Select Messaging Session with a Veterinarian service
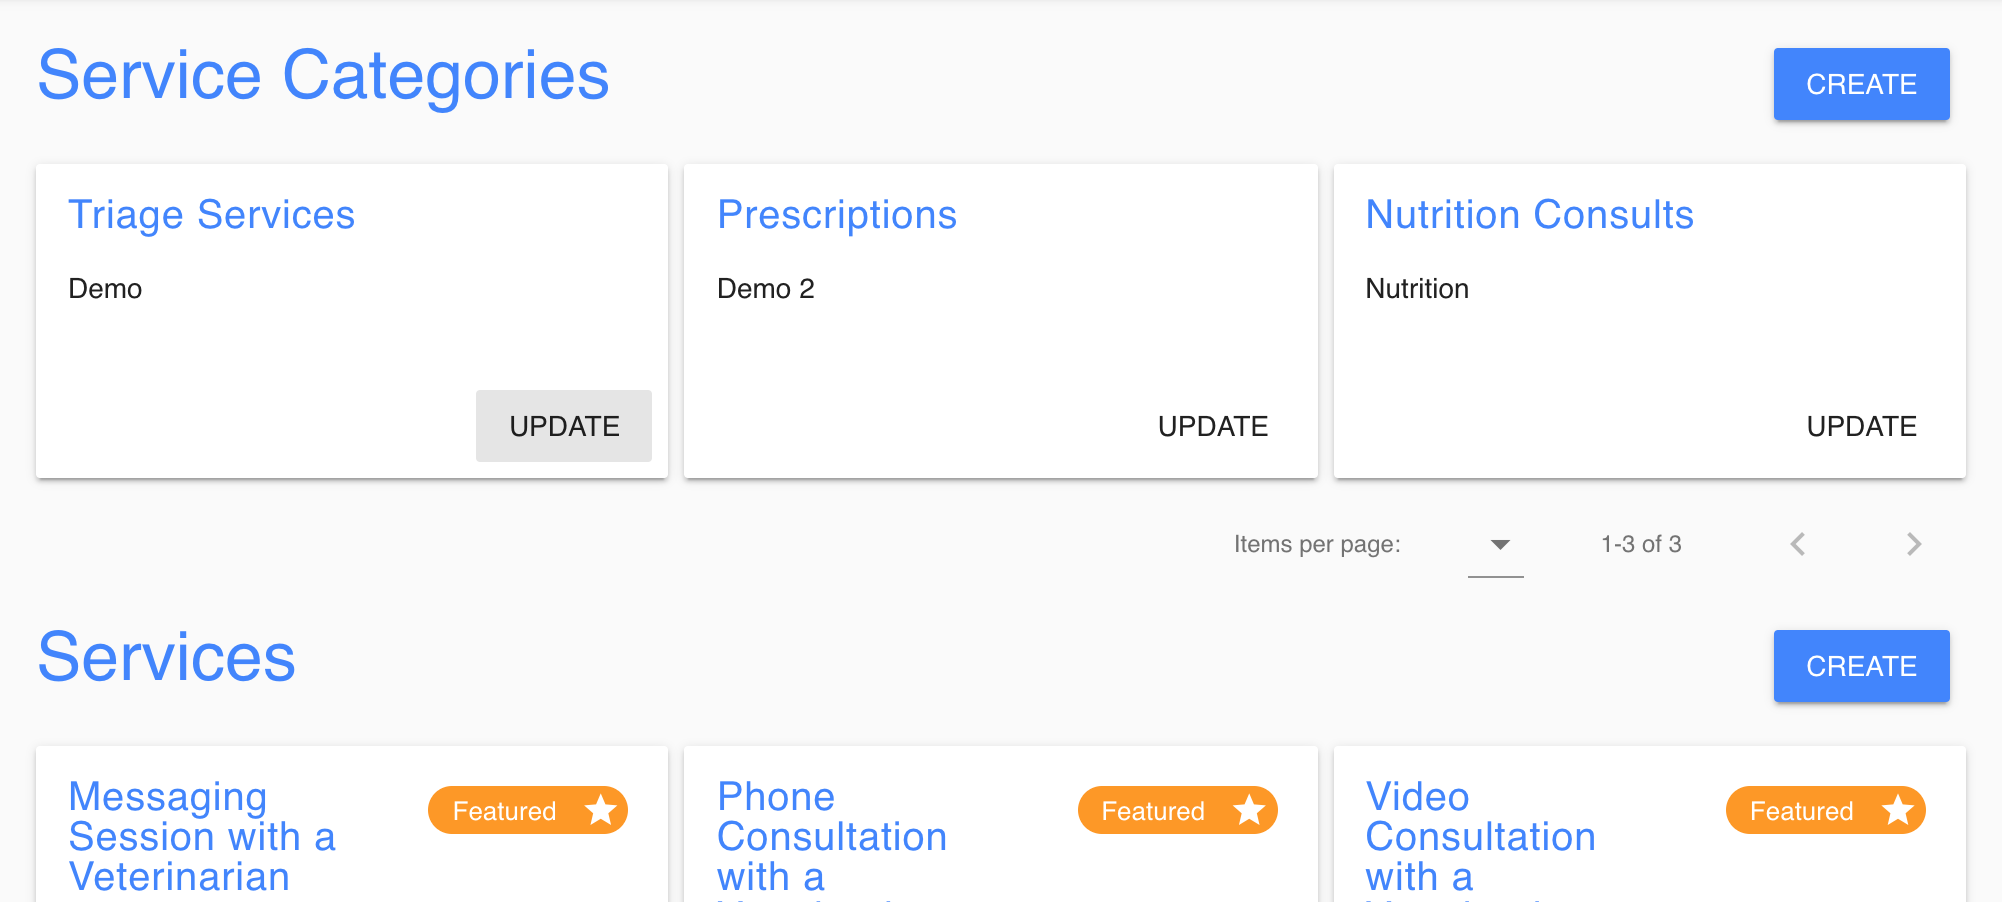 pyautogui.click(x=202, y=836)
